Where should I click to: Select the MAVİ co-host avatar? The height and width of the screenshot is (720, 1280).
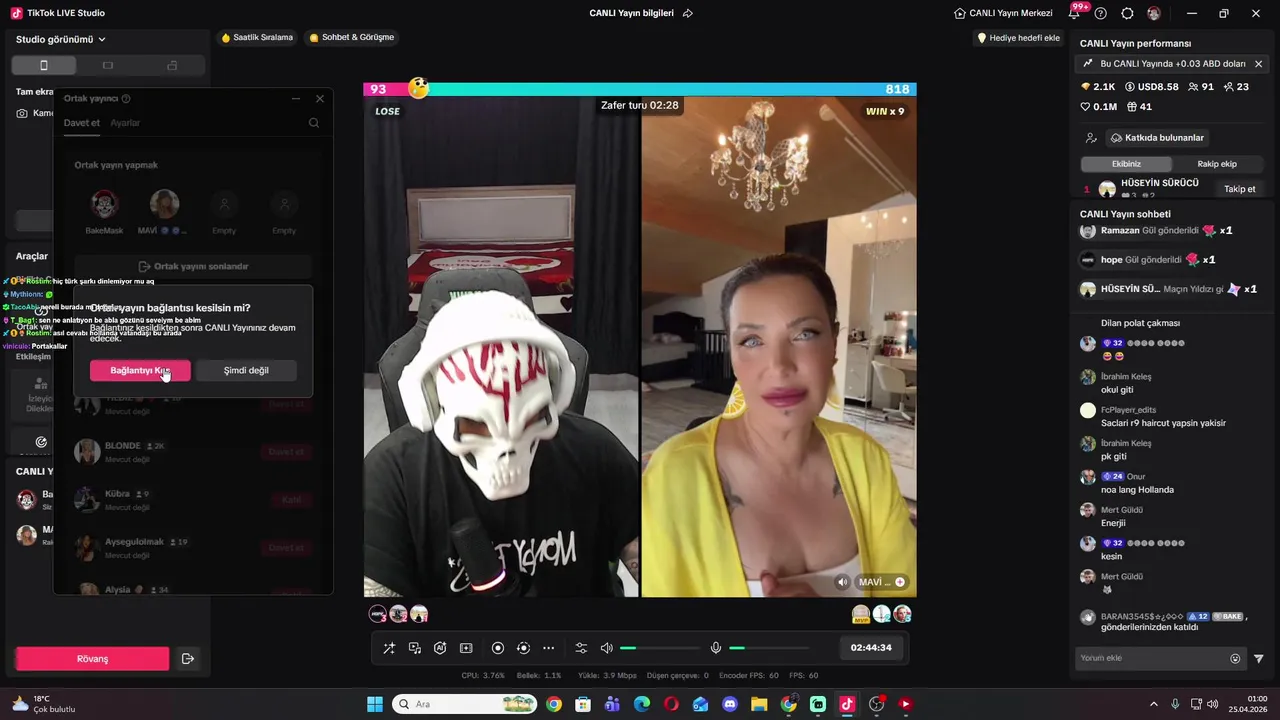pos(164,204)
